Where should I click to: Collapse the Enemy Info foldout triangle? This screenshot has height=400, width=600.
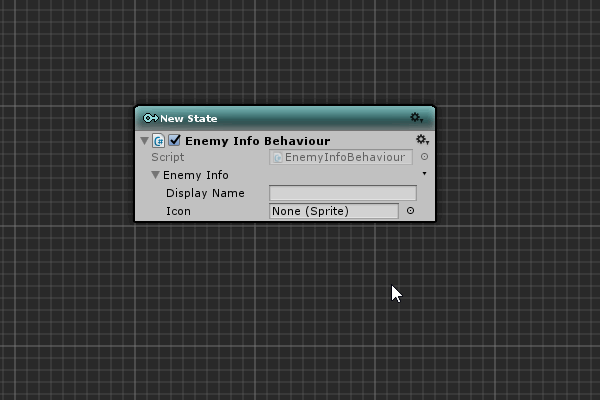156,175
